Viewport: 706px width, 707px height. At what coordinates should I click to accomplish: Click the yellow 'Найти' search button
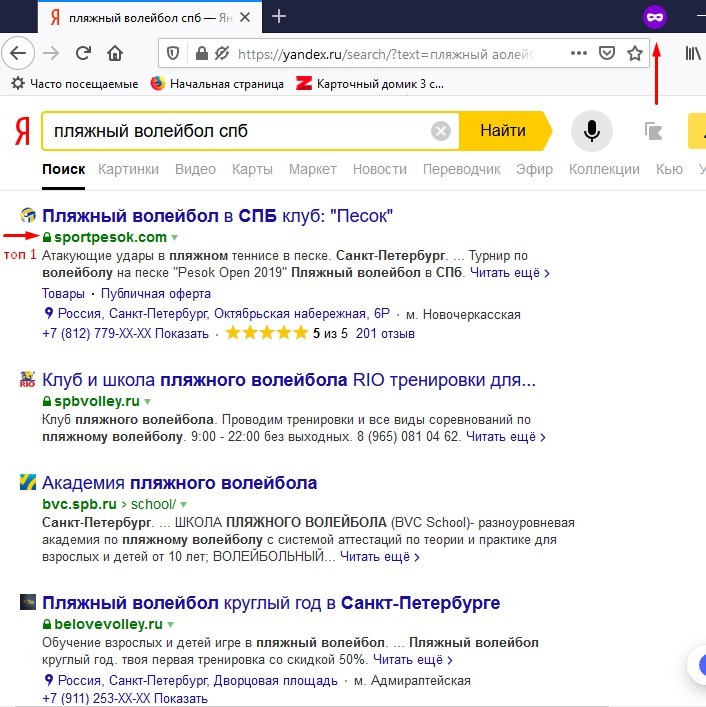(x=503, y=131)
